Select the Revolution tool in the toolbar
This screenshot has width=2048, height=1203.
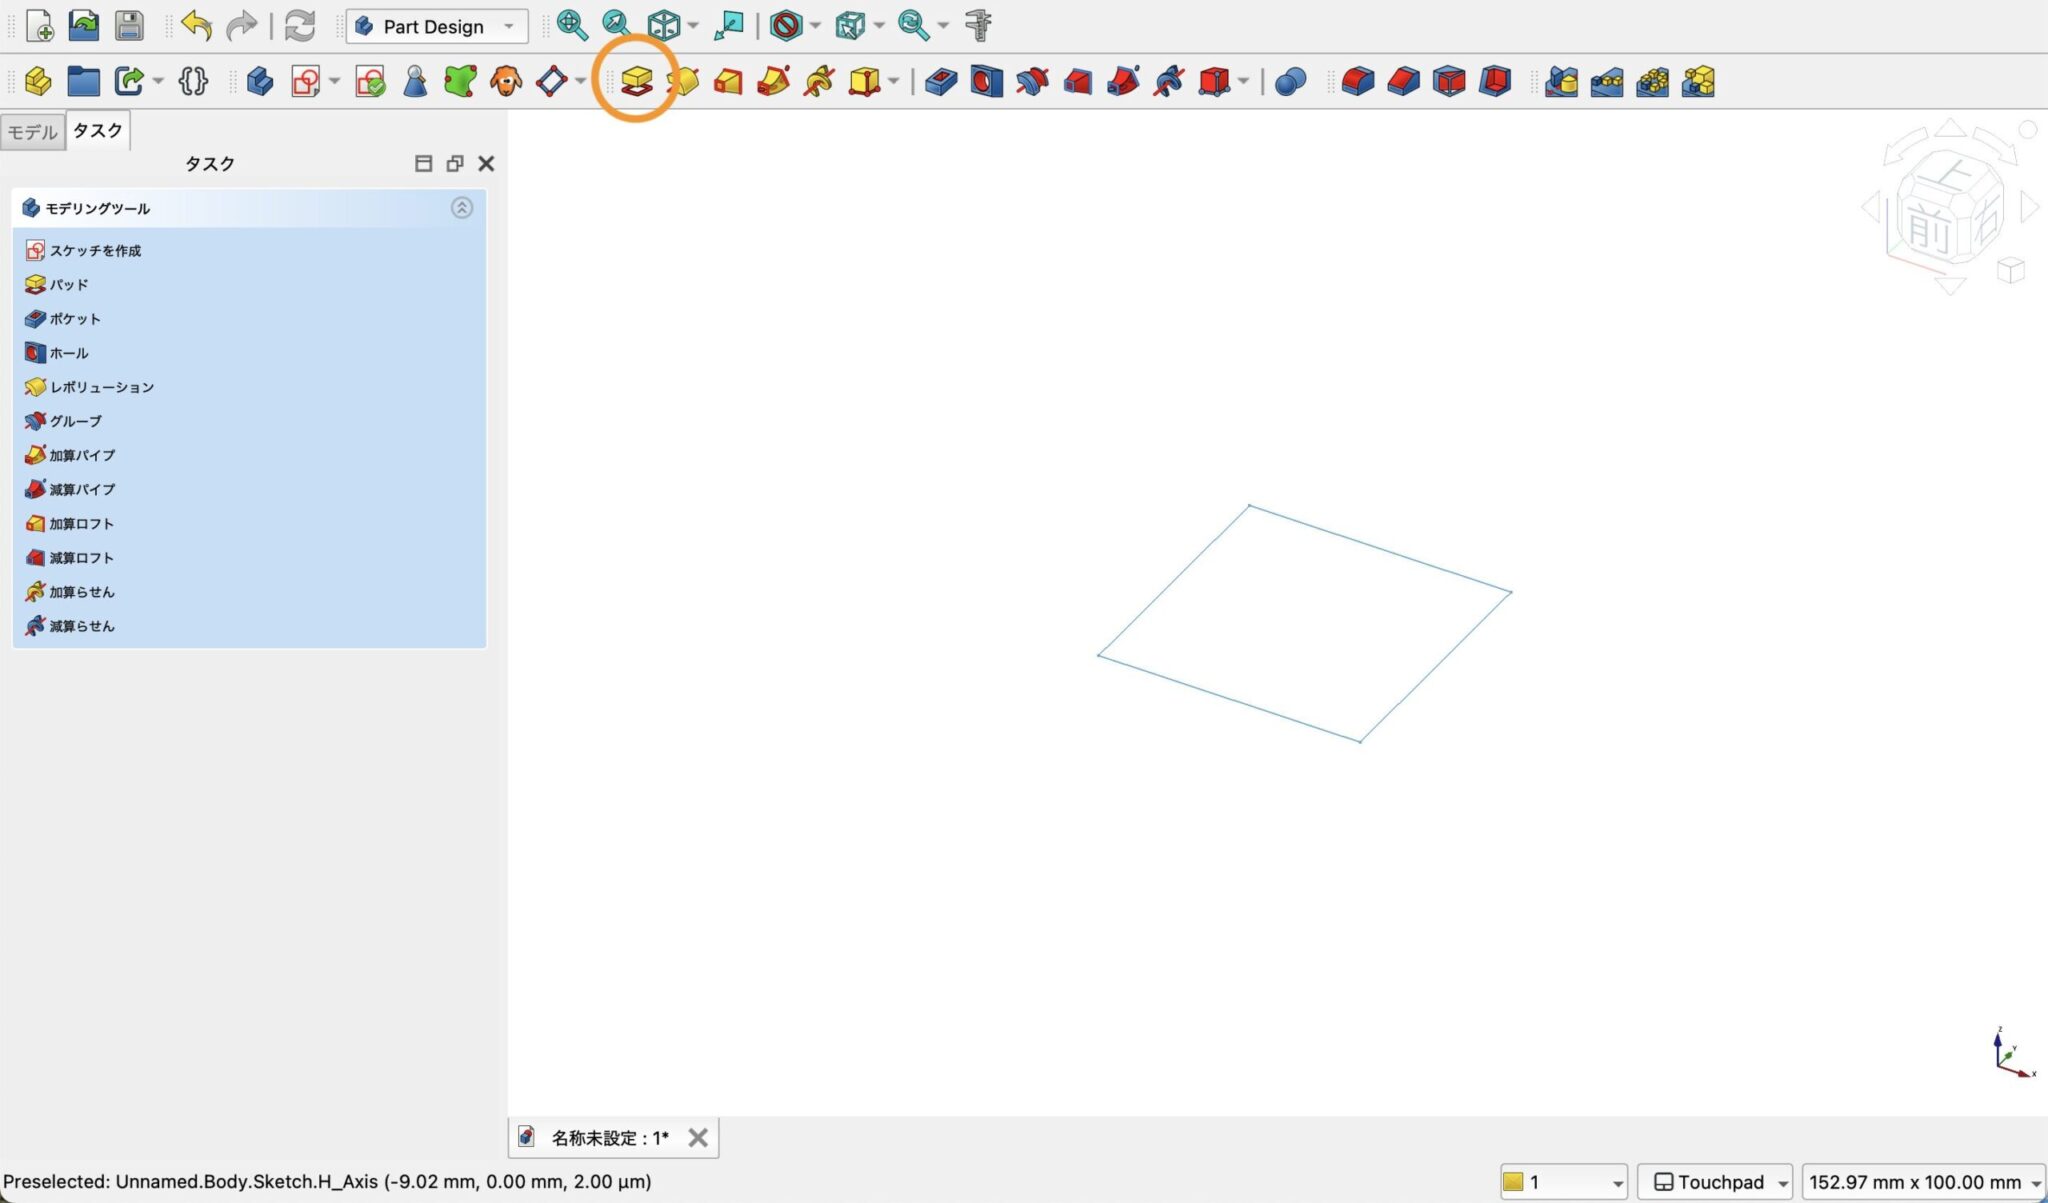(x=684, y=81)
